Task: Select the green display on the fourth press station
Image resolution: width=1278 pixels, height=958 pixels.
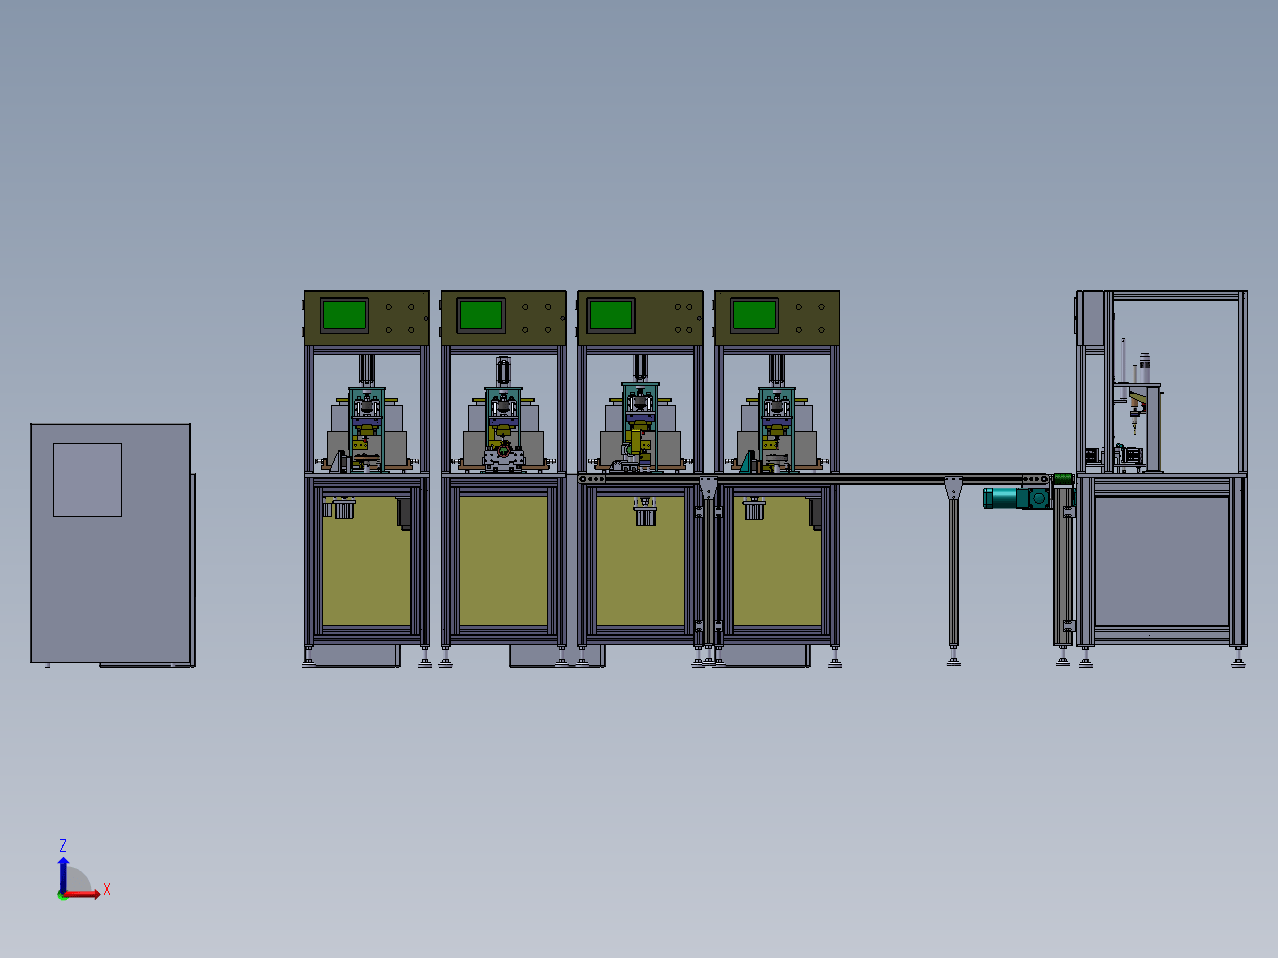Action: (x=755, y=315)
